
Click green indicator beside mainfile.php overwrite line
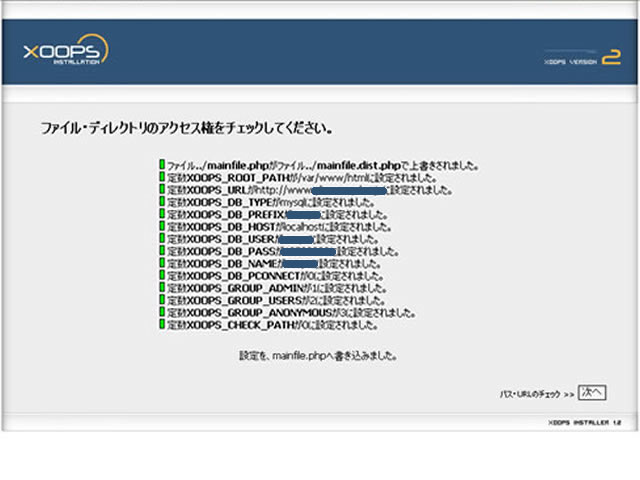click(x=161, y=164)
